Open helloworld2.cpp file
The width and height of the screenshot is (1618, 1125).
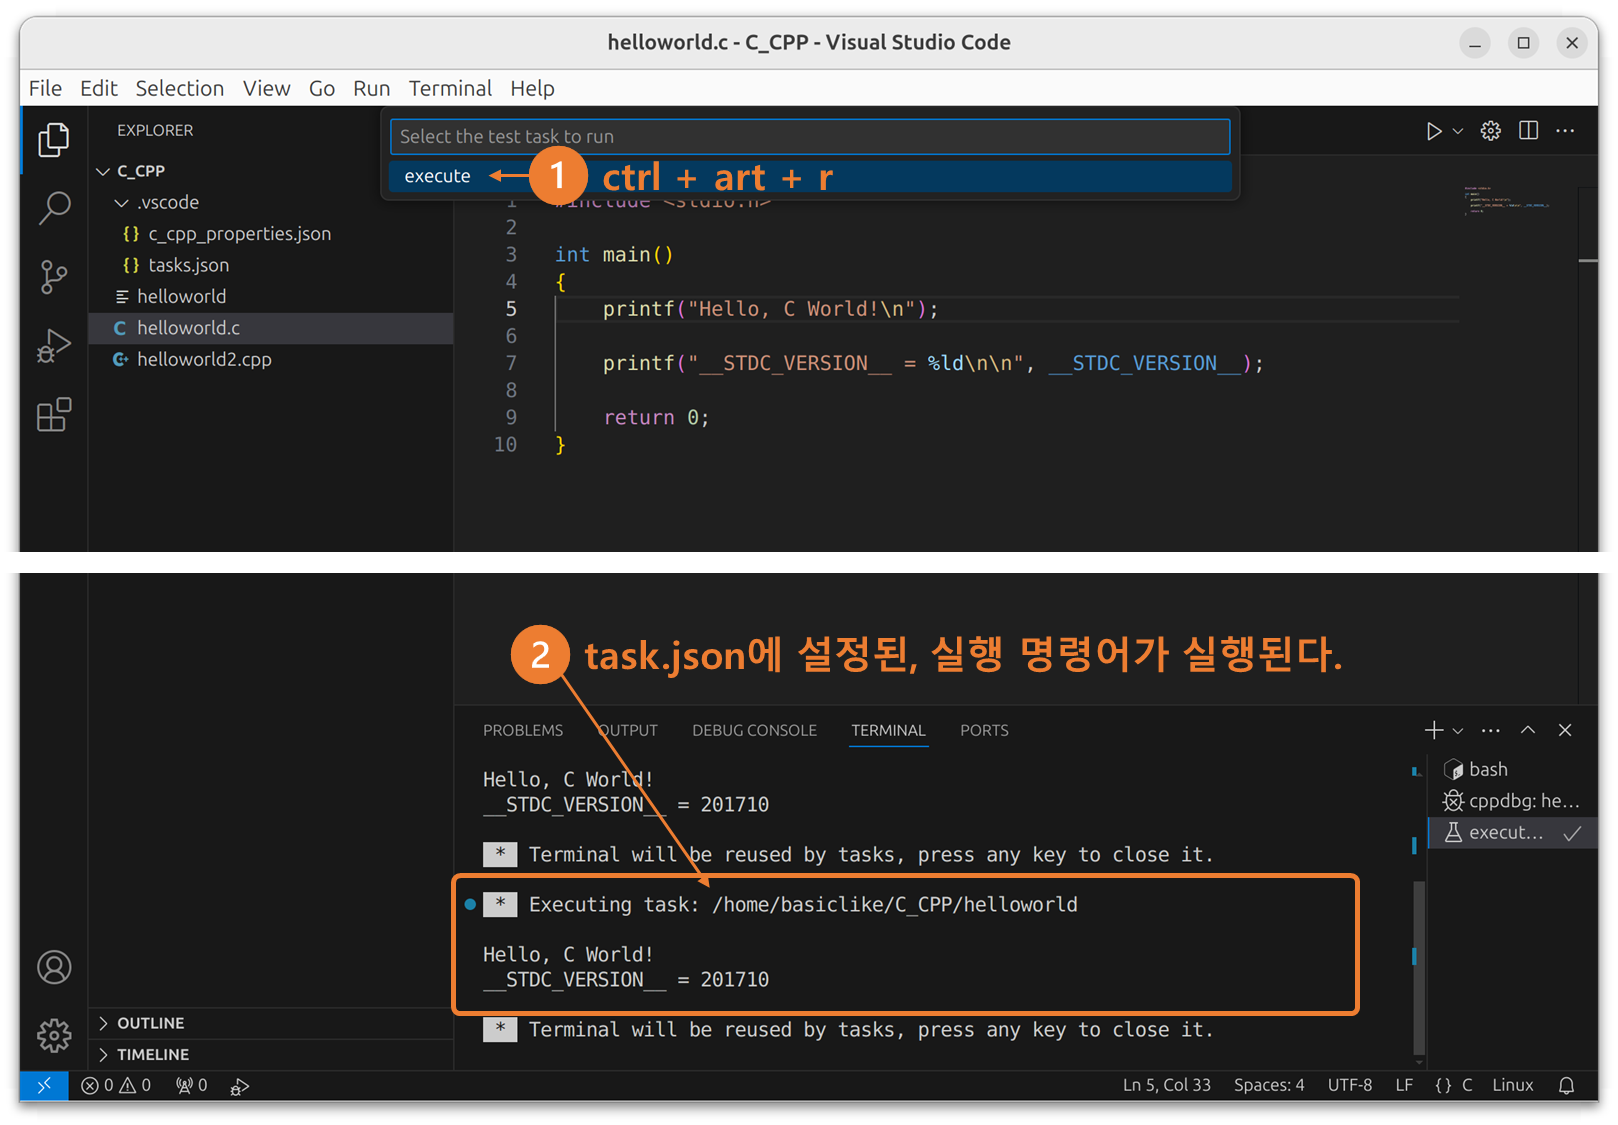[x=271, y=359]
